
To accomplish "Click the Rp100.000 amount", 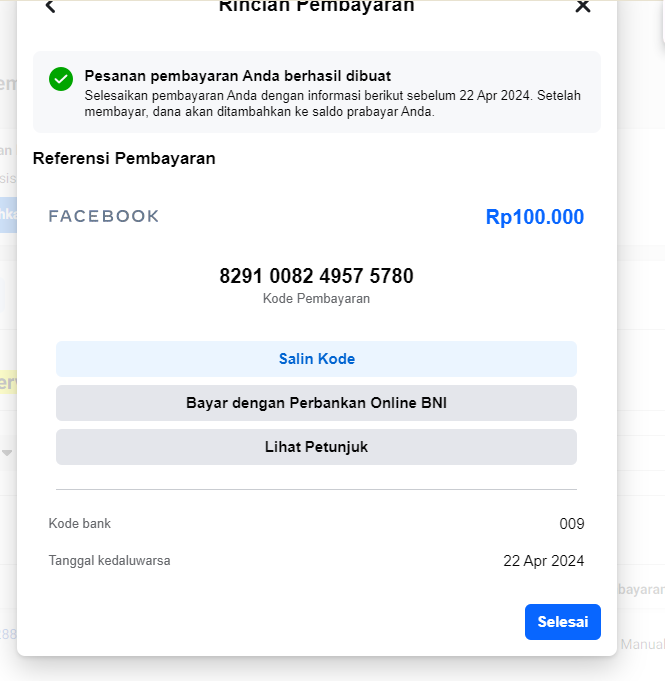I will 534,217.
